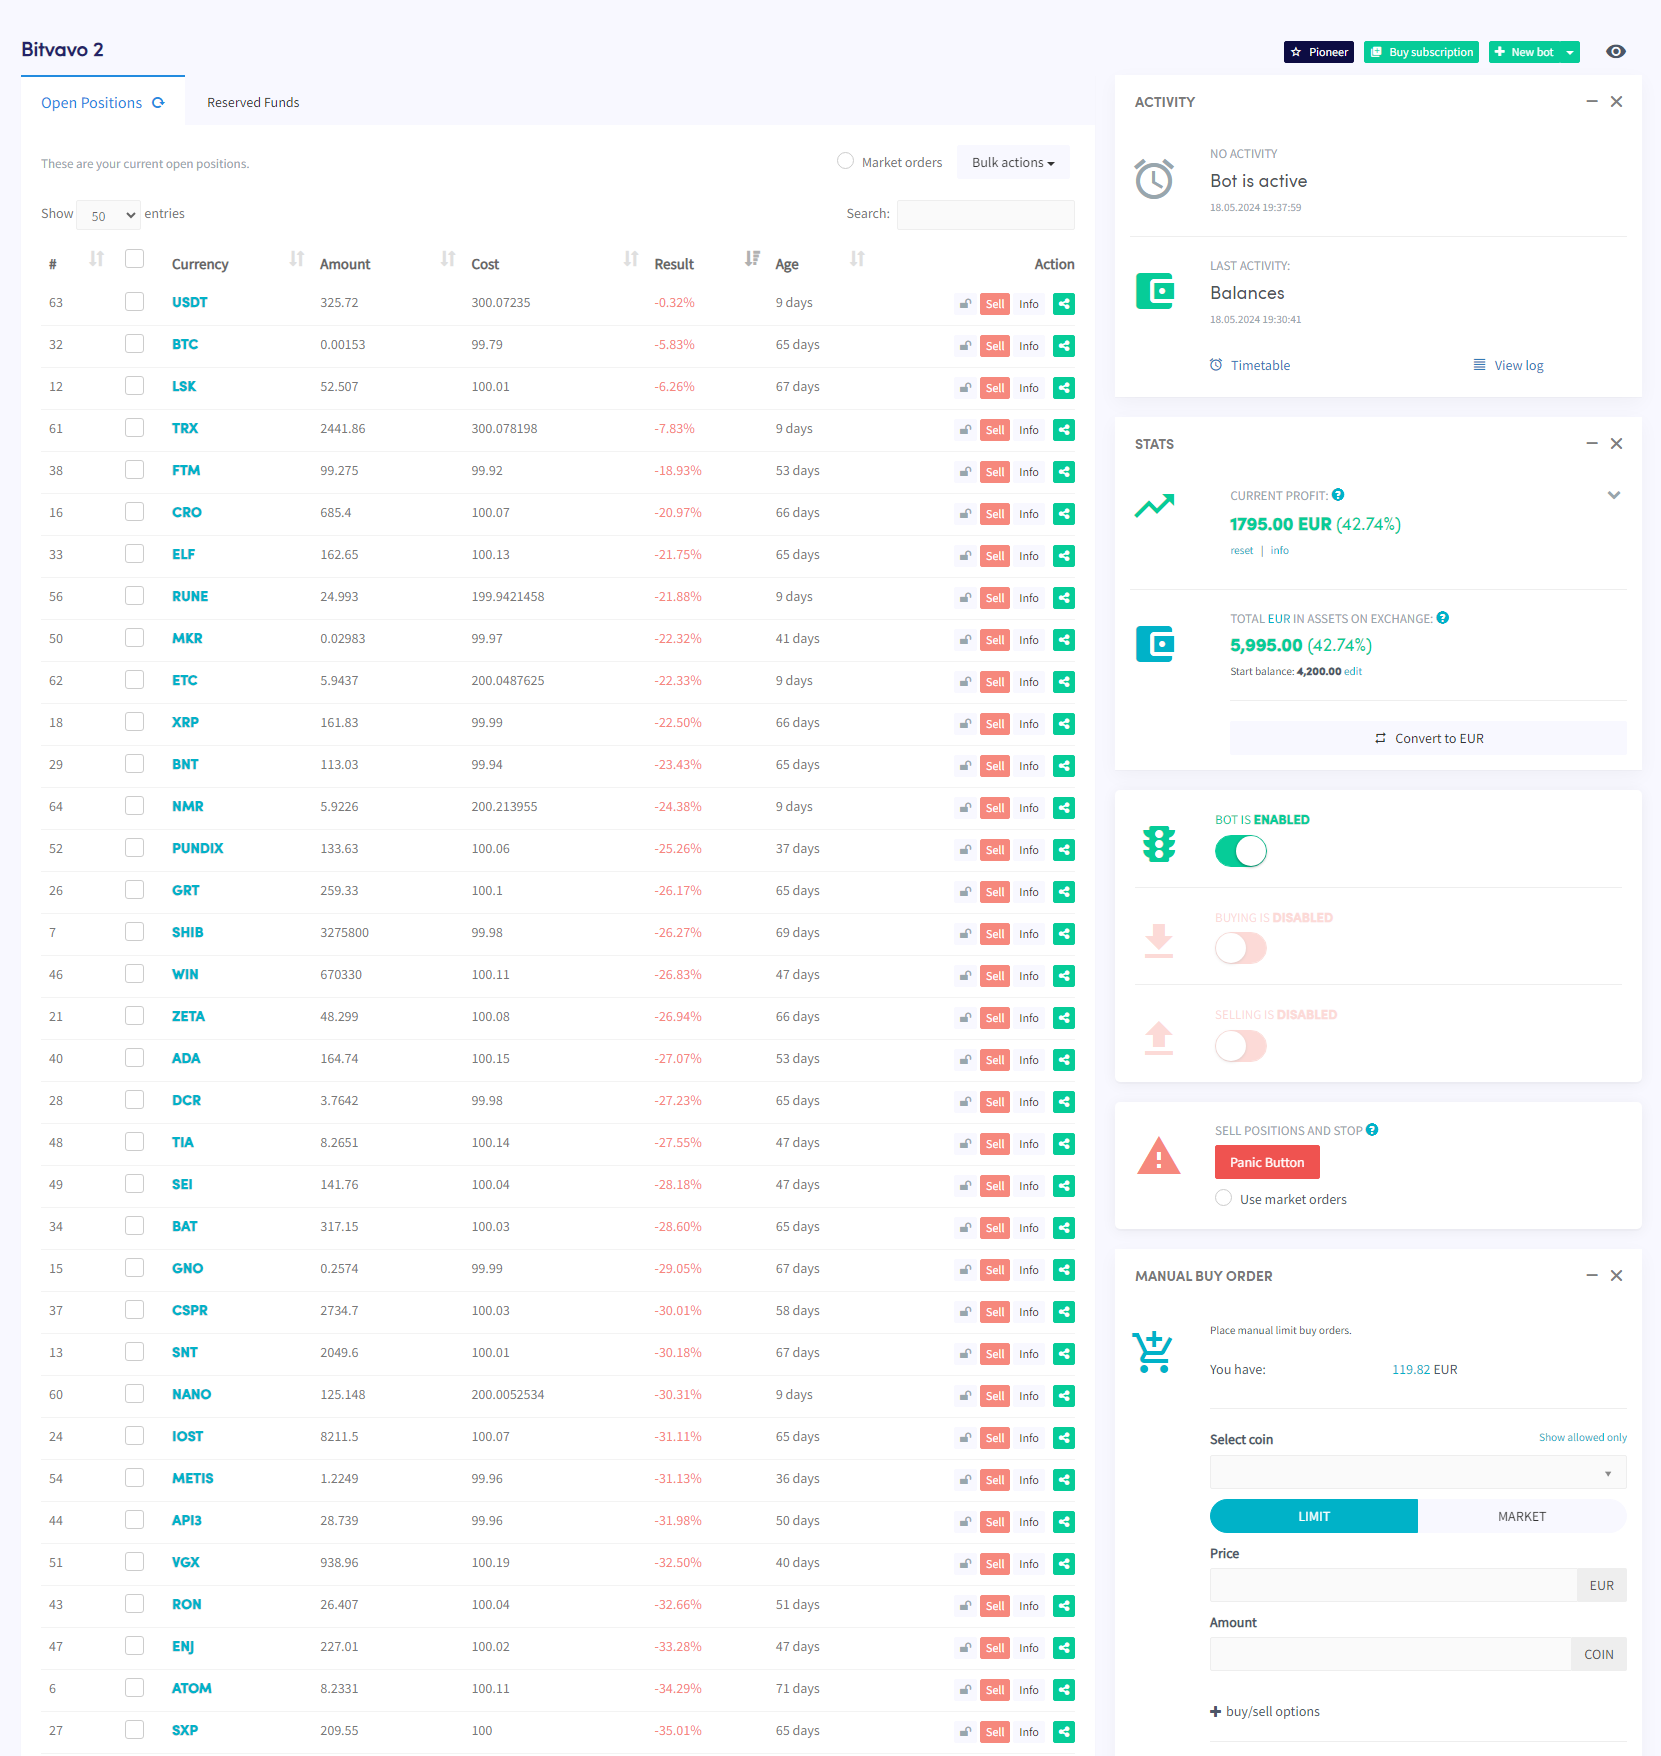This screenshot has height=1756, width=1661.
Task: Open the New bot dropdown arrow
Action: (x=1570, y=52)
